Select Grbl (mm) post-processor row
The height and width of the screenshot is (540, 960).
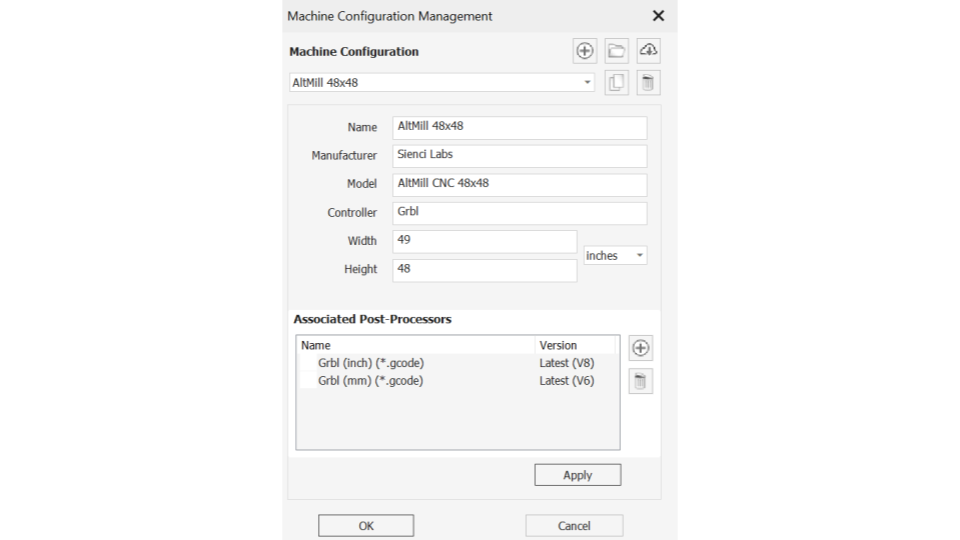pyautogui.click(x=457, y=381)
